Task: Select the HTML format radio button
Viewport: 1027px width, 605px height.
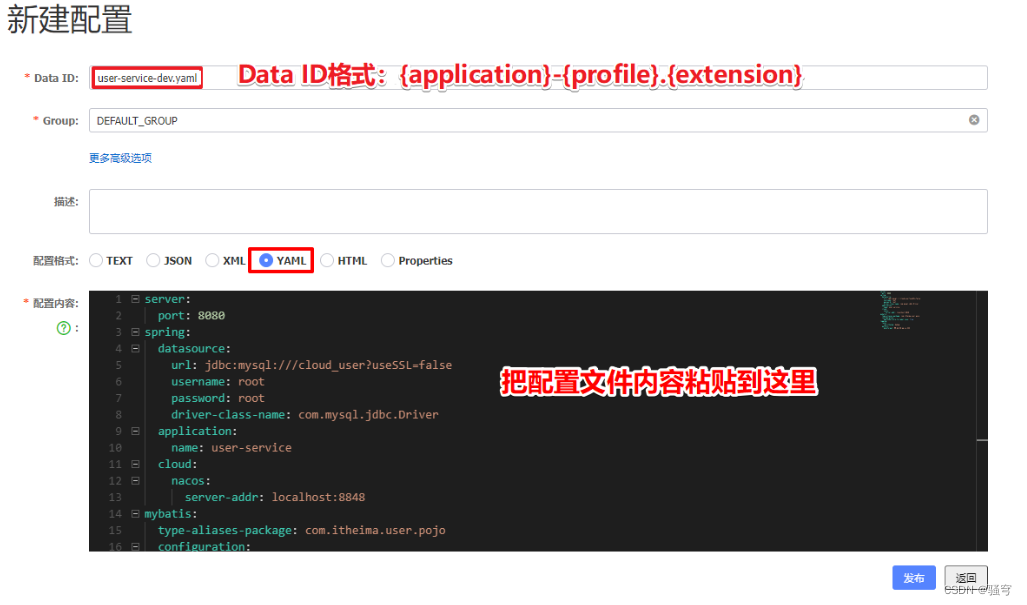Action: pyautogui.click(x=327, y=260)
